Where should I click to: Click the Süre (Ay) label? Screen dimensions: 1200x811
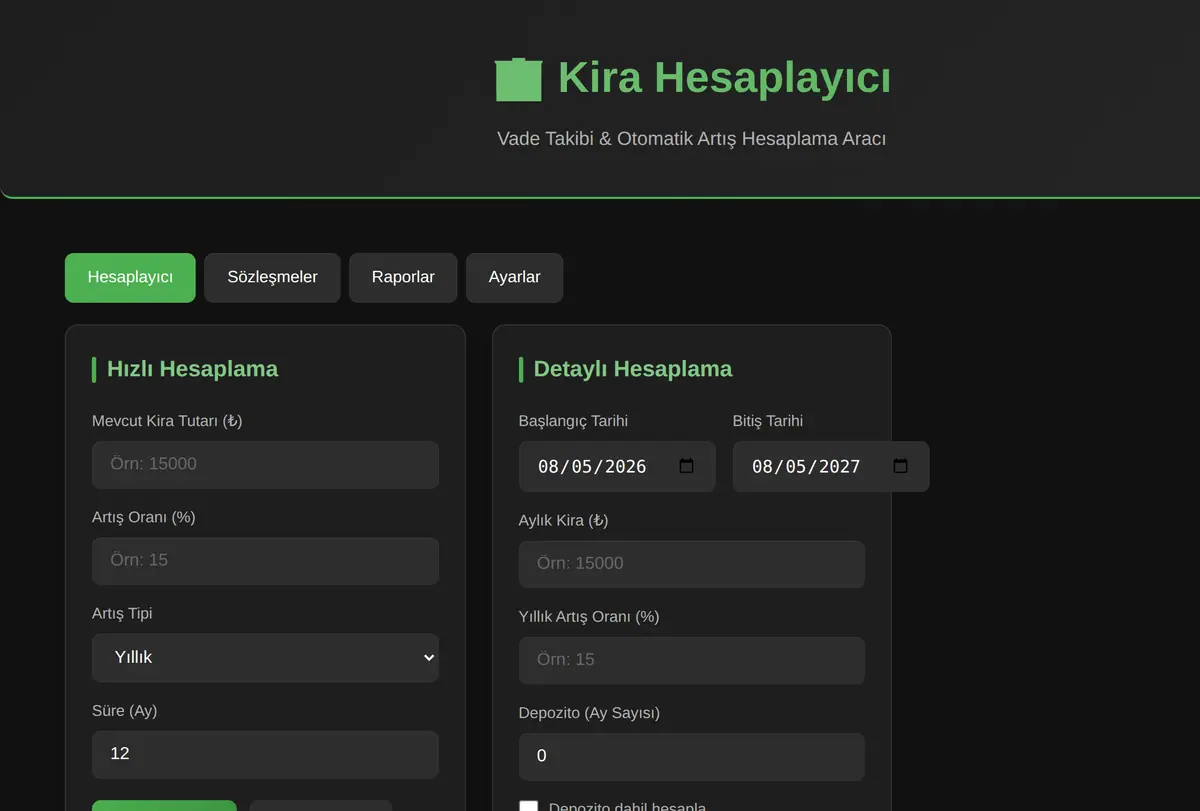[125, 711]
